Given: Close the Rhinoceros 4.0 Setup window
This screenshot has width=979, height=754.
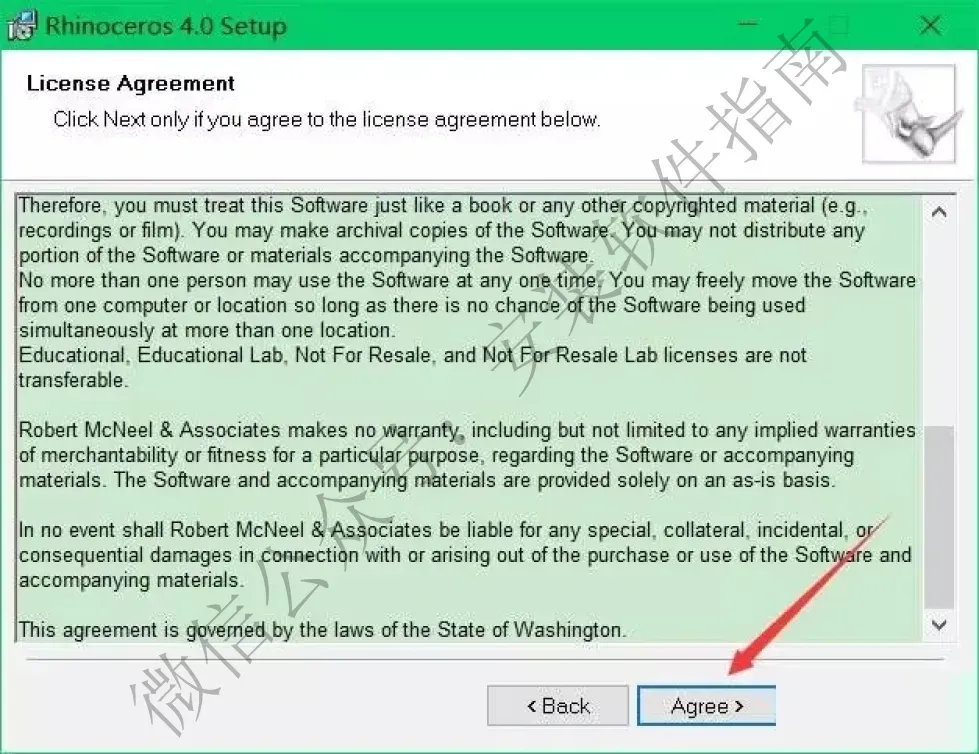Looking at the screenshot, I should tap(930, 25).
